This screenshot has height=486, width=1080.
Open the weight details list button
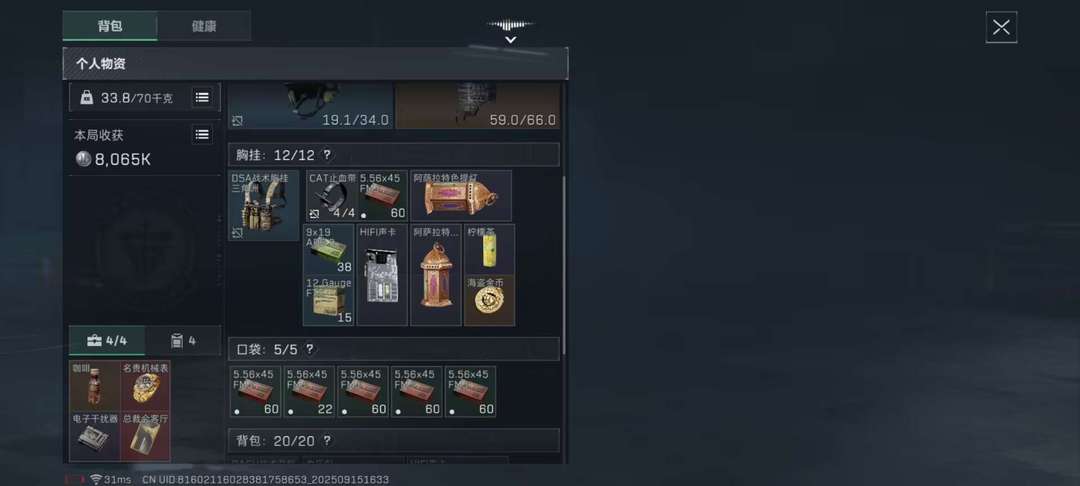coord(202,98)
